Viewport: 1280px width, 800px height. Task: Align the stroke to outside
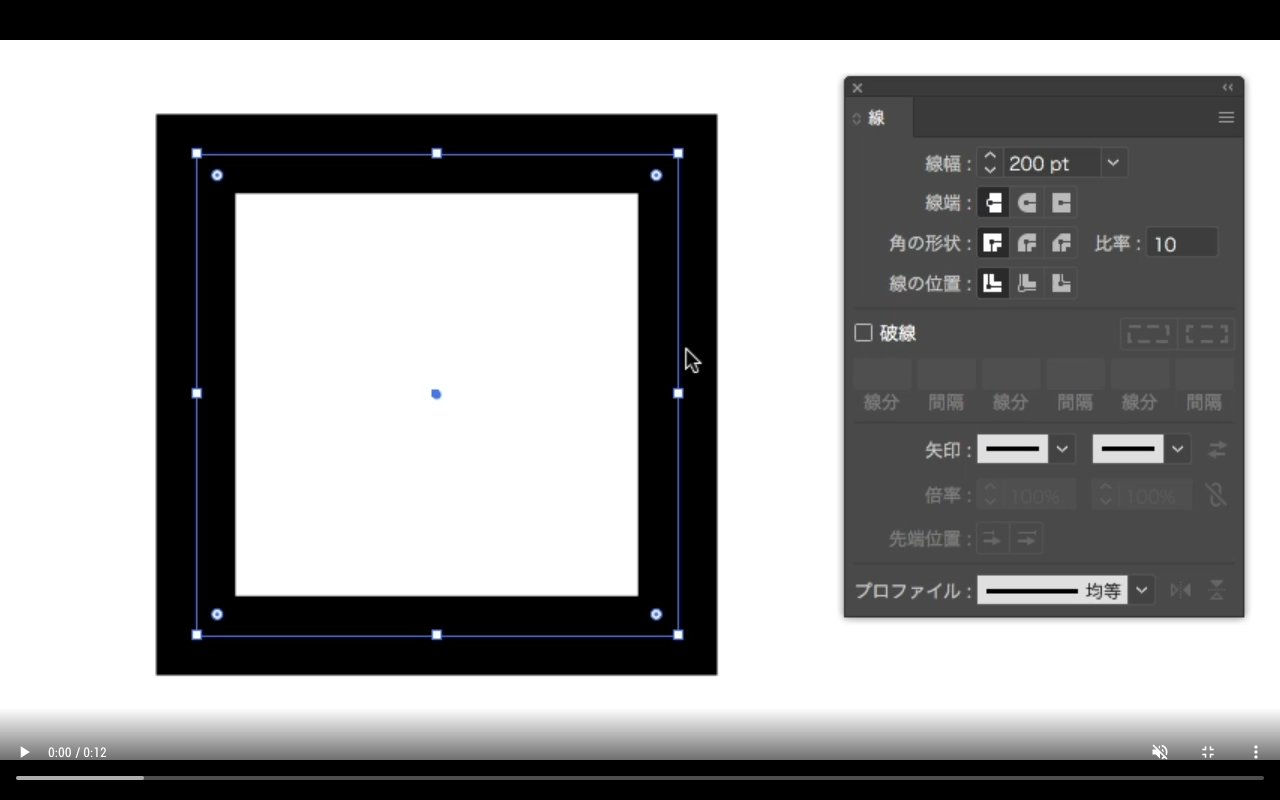click(x=1061, y=282)
